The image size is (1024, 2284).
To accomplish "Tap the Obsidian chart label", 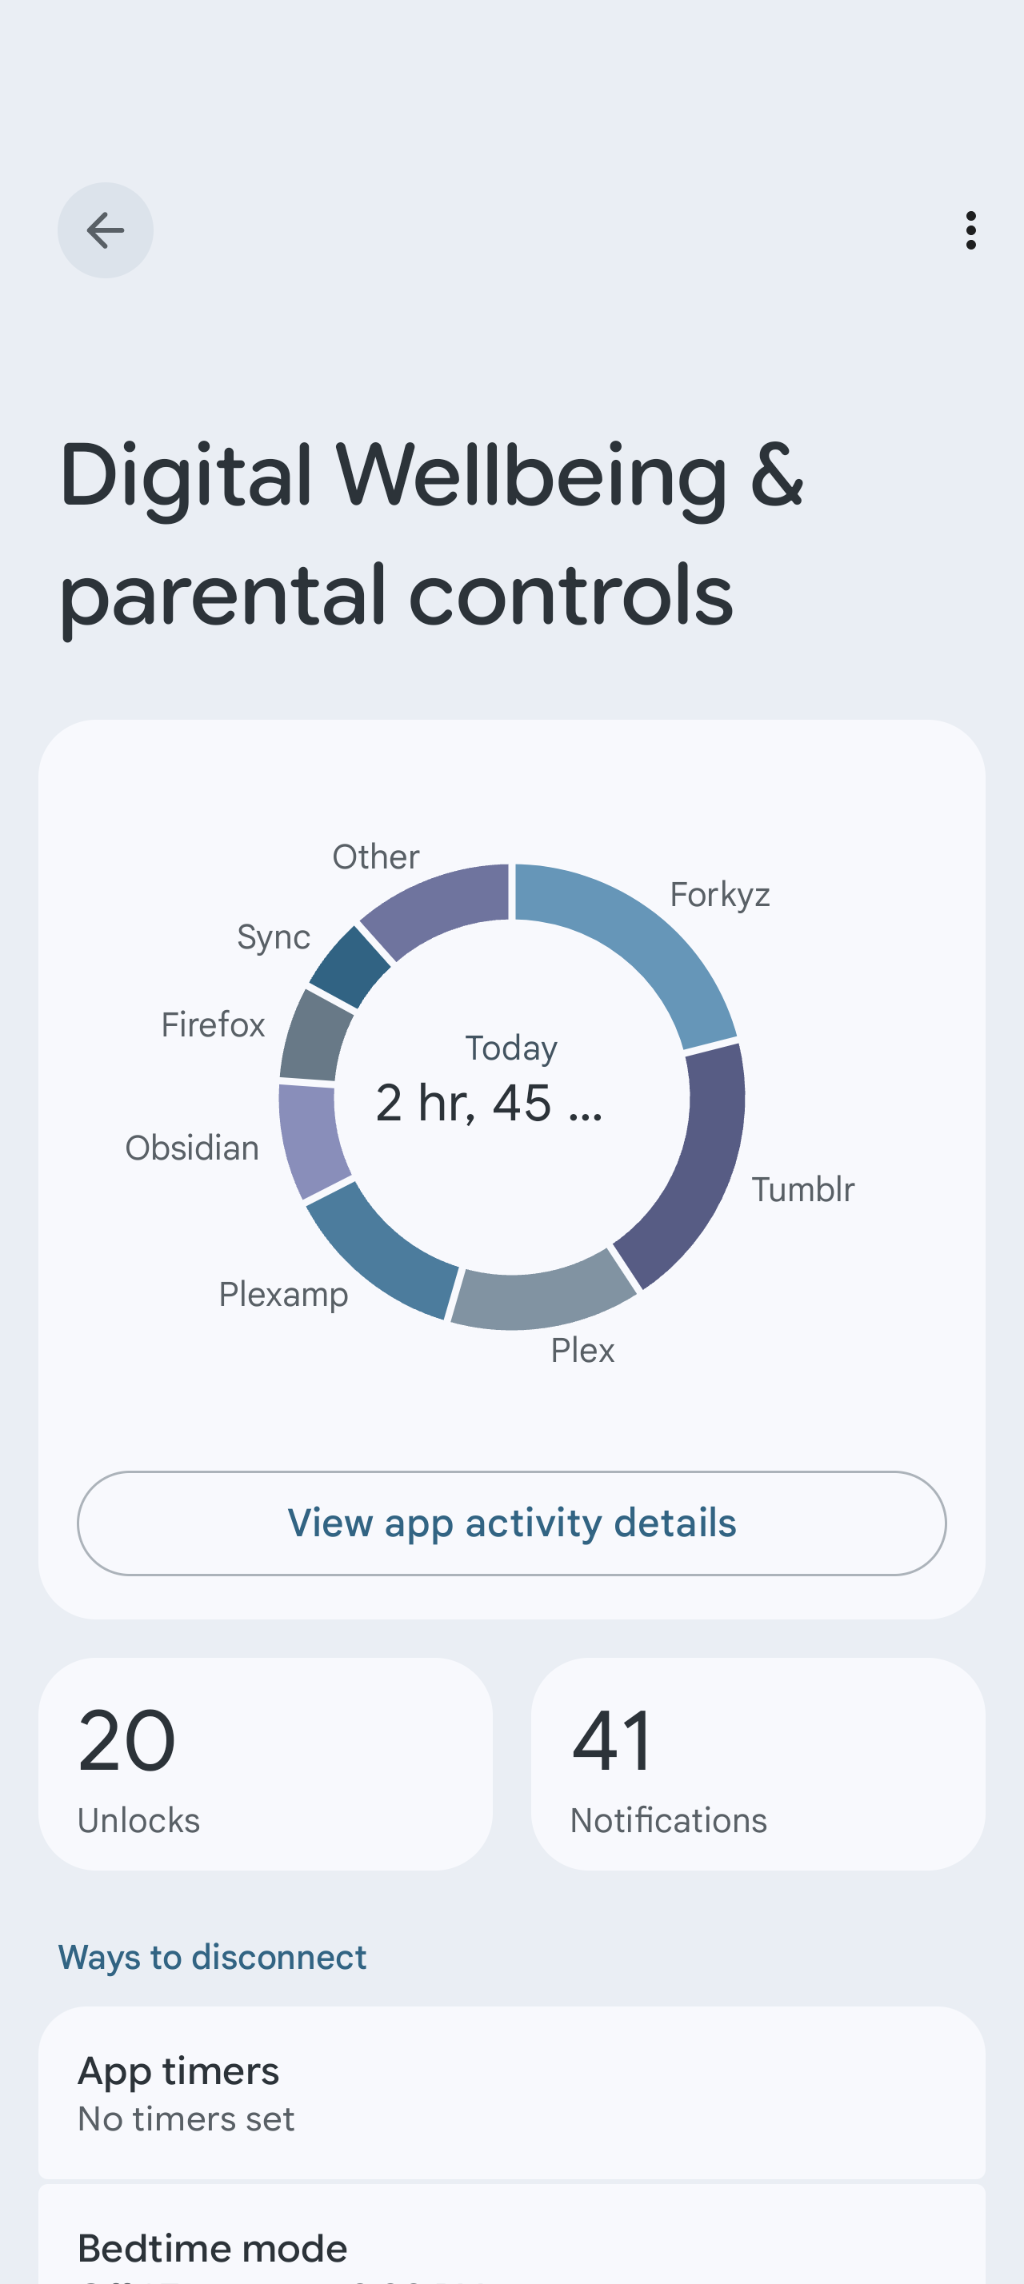I will [x=192, y=1148].
